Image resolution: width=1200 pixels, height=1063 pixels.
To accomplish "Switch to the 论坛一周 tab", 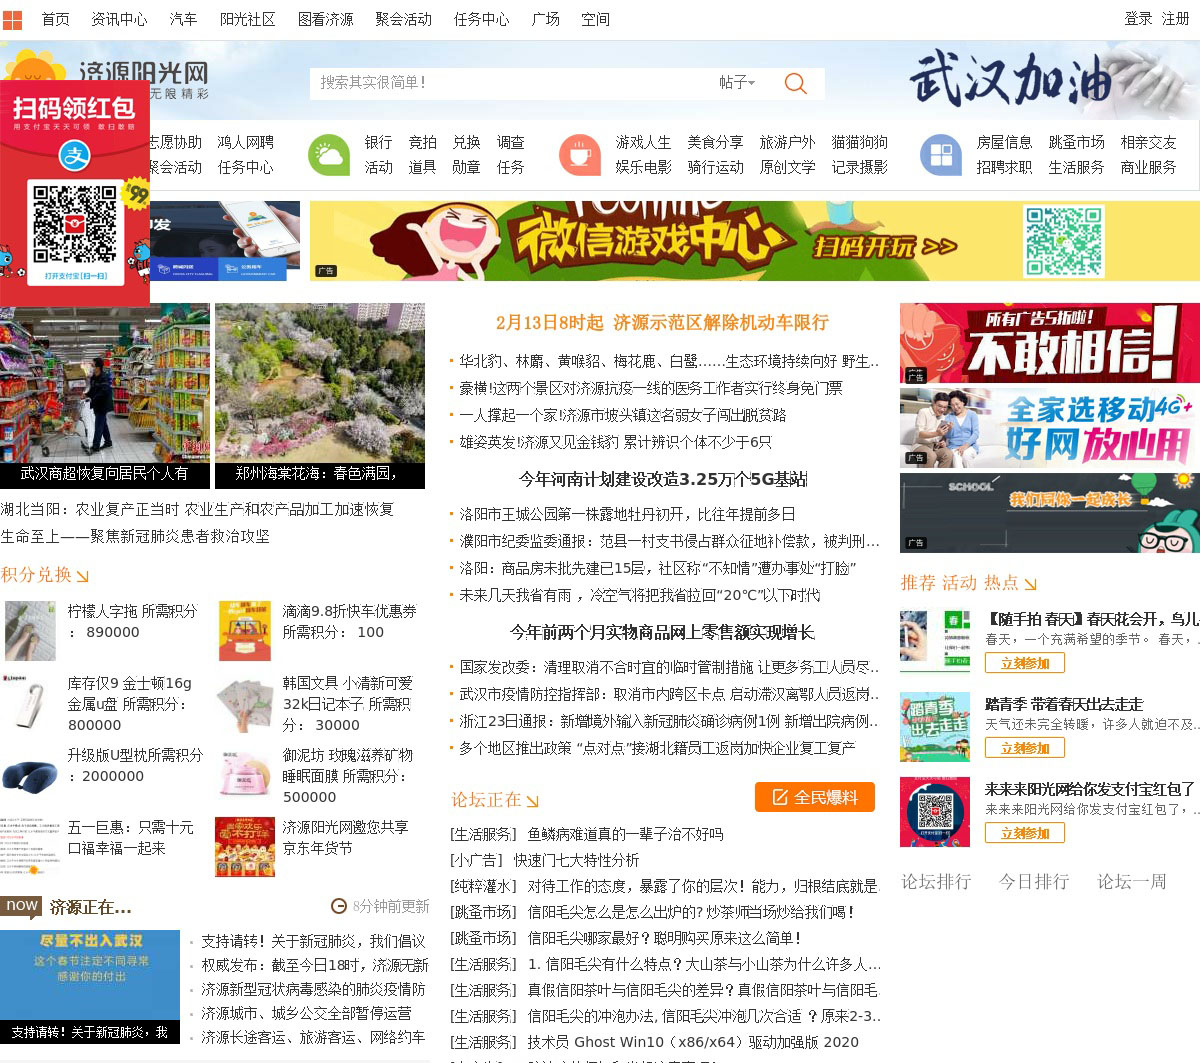I will point(1132,881).
